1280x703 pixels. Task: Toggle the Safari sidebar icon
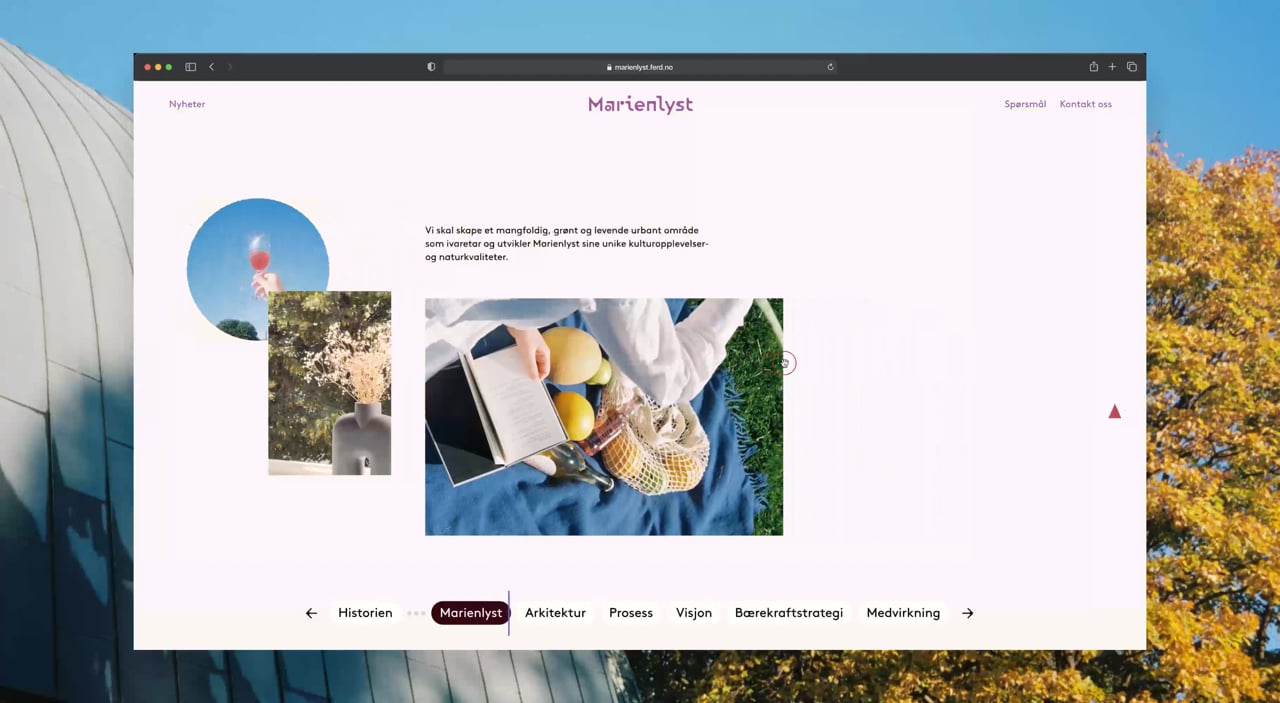point(190,67)
